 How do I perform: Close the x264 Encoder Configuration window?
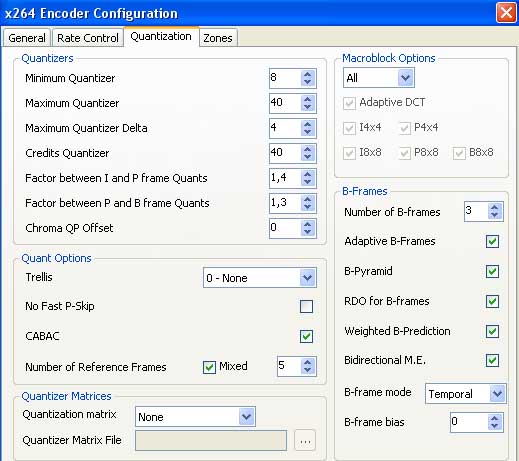point(506,13)
